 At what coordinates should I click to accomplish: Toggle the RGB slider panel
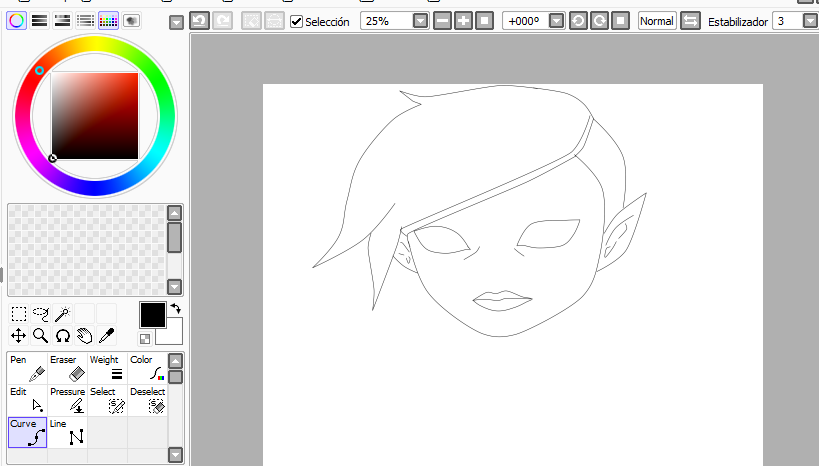(40, 21)
